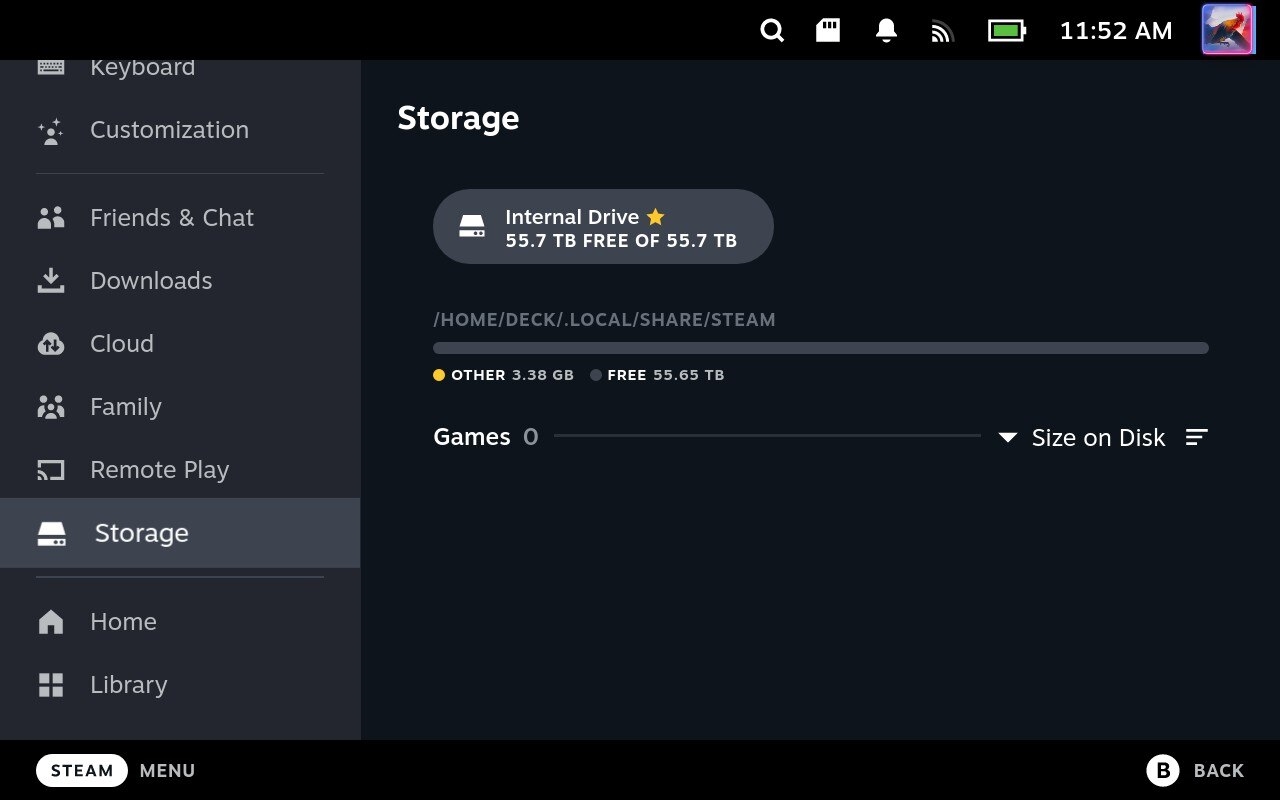The height and width of the screenshot is (800, 1280).
Task: Open the search magnifier icon
Action: [x=772, y=31]
